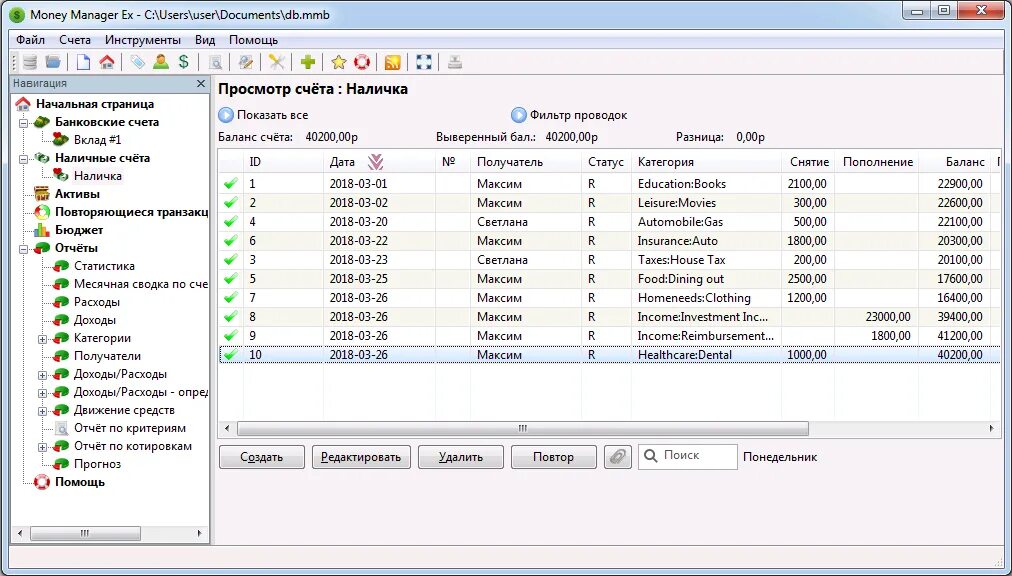The width and height of the screenshot is (1012, 576).
Task: Sort by the Дата column header
Action: [x=380, y=162]
